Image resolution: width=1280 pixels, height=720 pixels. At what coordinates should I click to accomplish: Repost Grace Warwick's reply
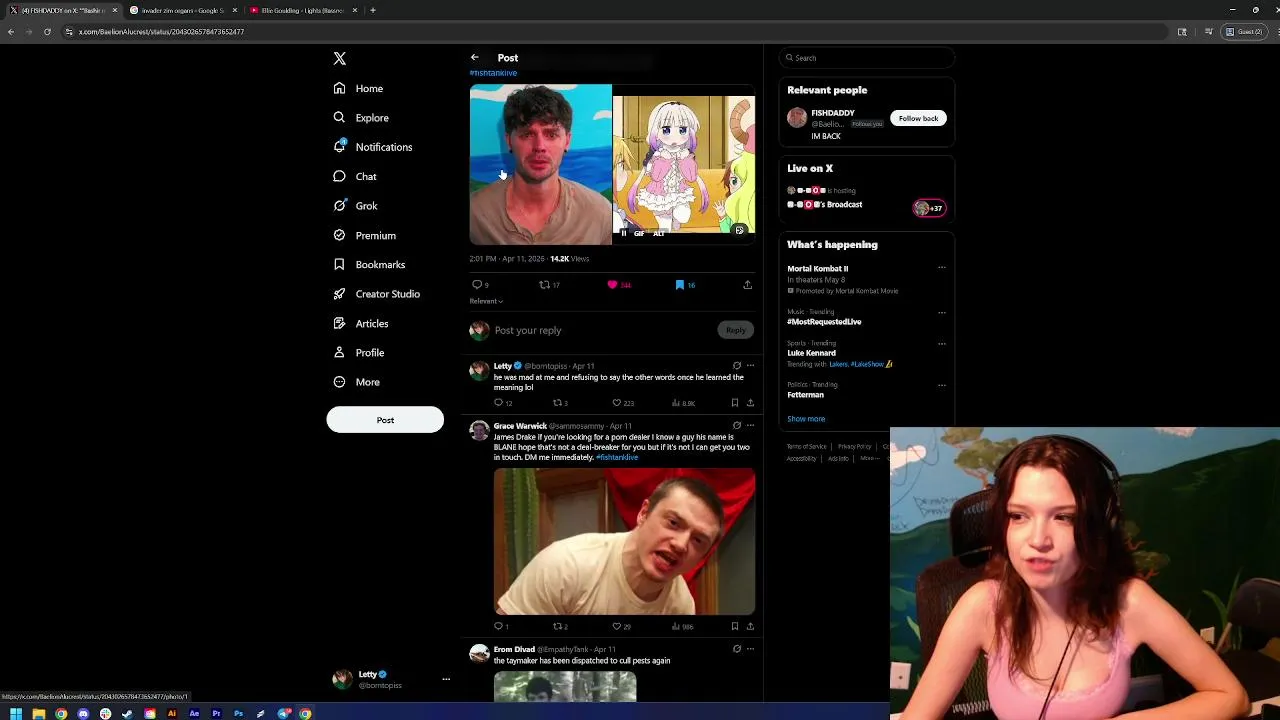[x=558, y=627]
